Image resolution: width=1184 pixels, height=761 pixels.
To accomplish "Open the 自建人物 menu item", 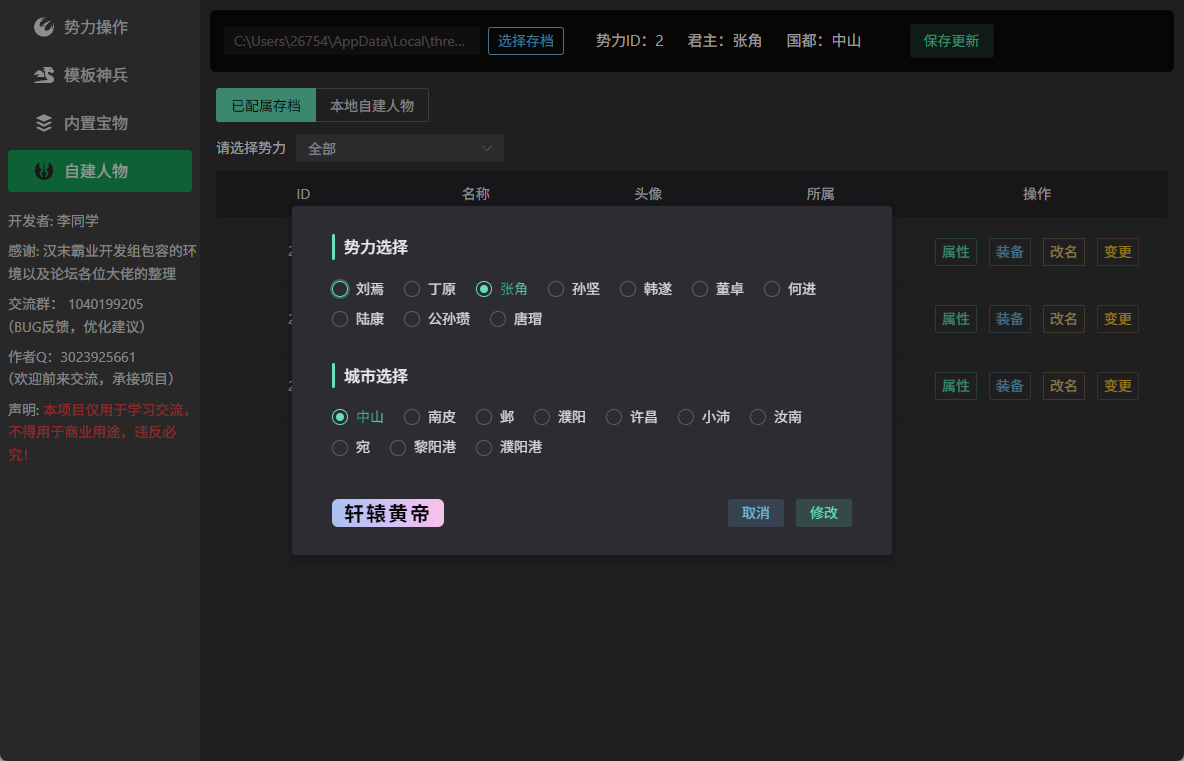I will click(100, 171).
